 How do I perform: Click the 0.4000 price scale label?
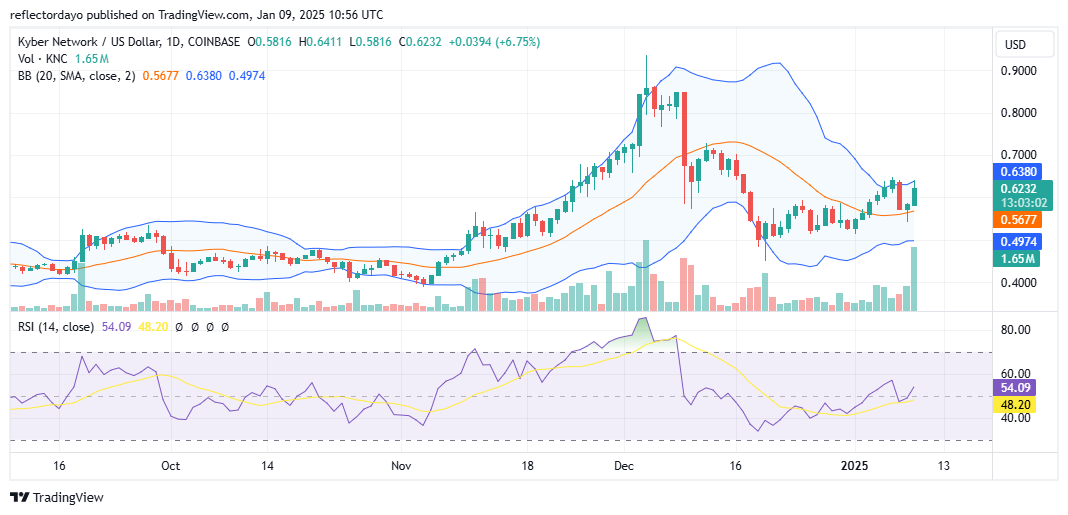point(1020,283)
